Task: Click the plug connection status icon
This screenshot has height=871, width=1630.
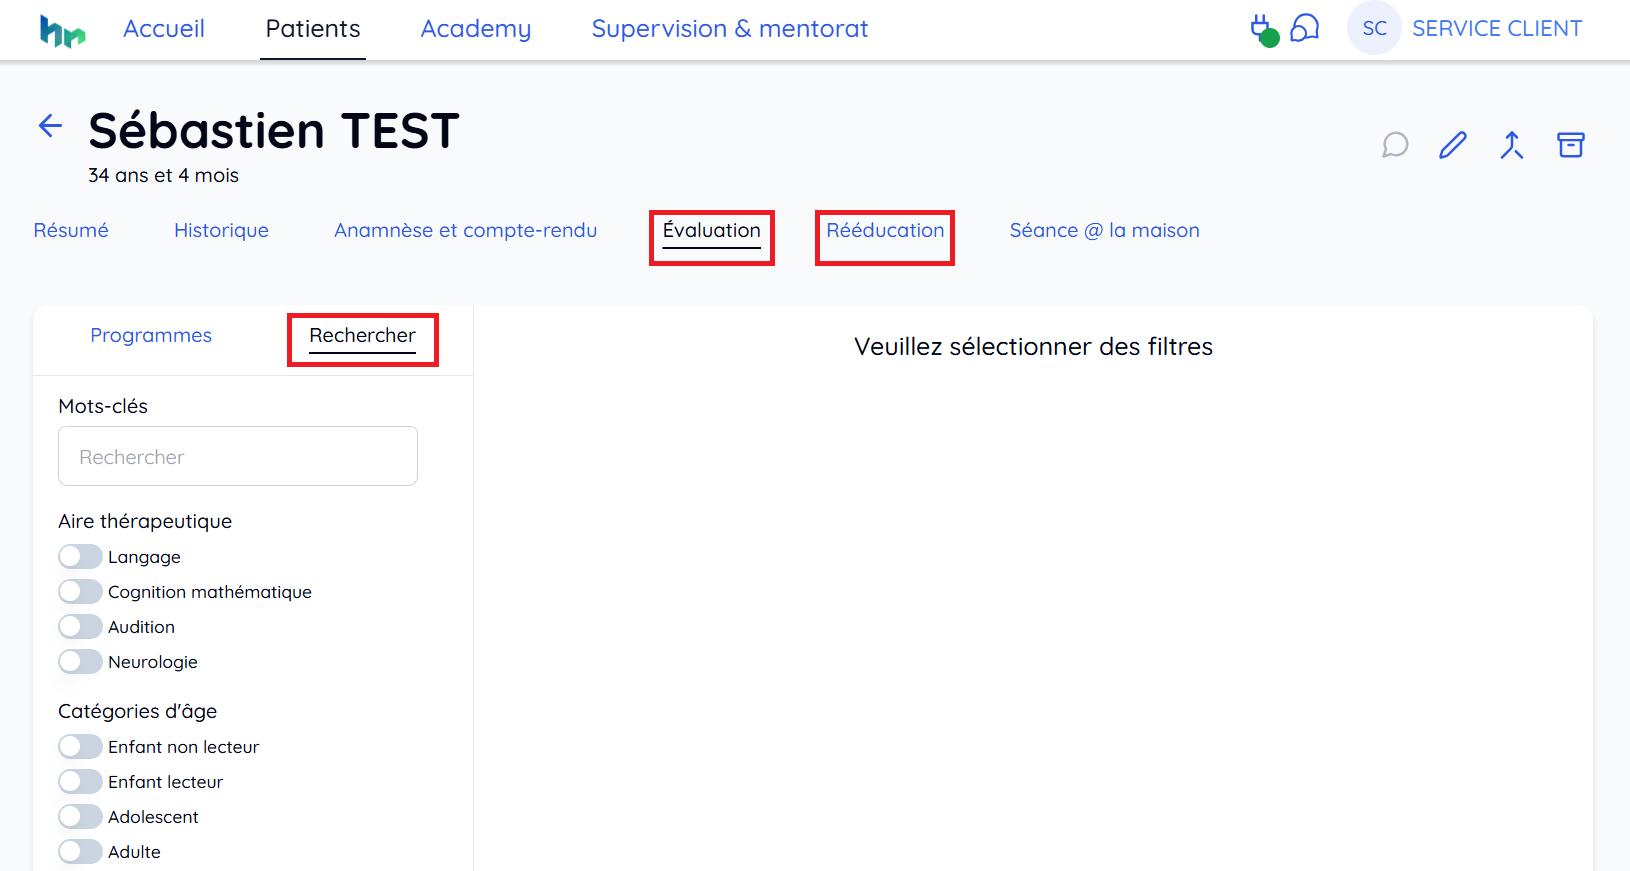Action: click(1264, 30)
